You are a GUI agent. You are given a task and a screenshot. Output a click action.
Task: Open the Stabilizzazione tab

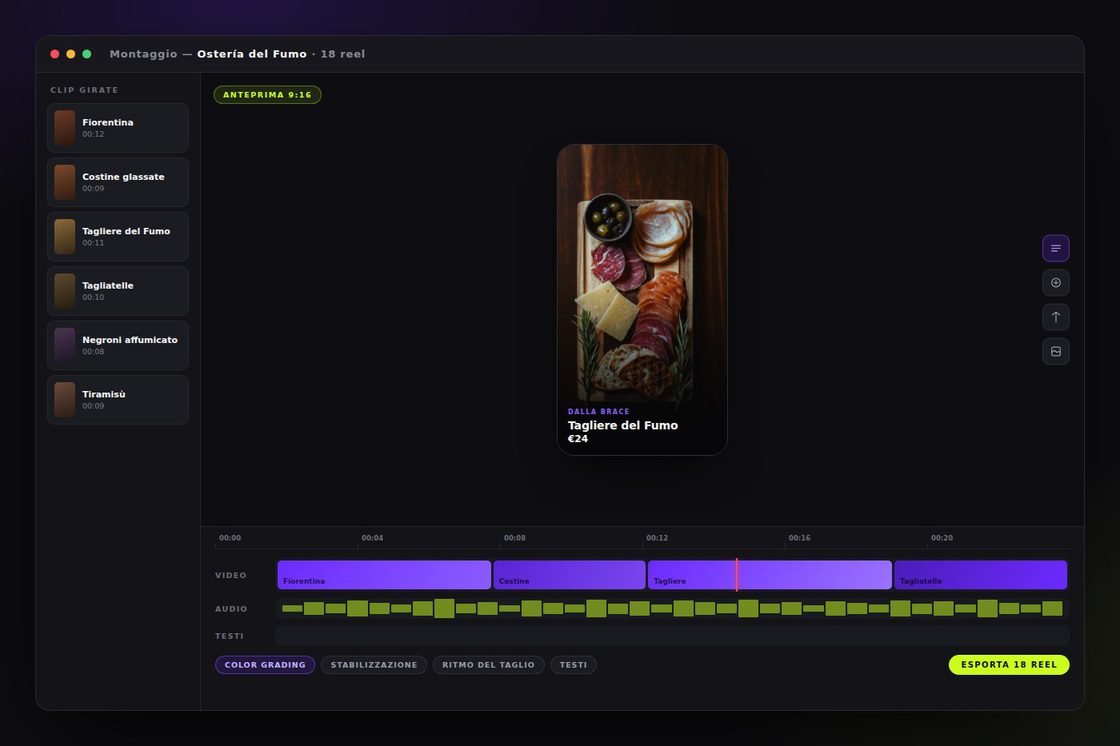coord(374,665)
